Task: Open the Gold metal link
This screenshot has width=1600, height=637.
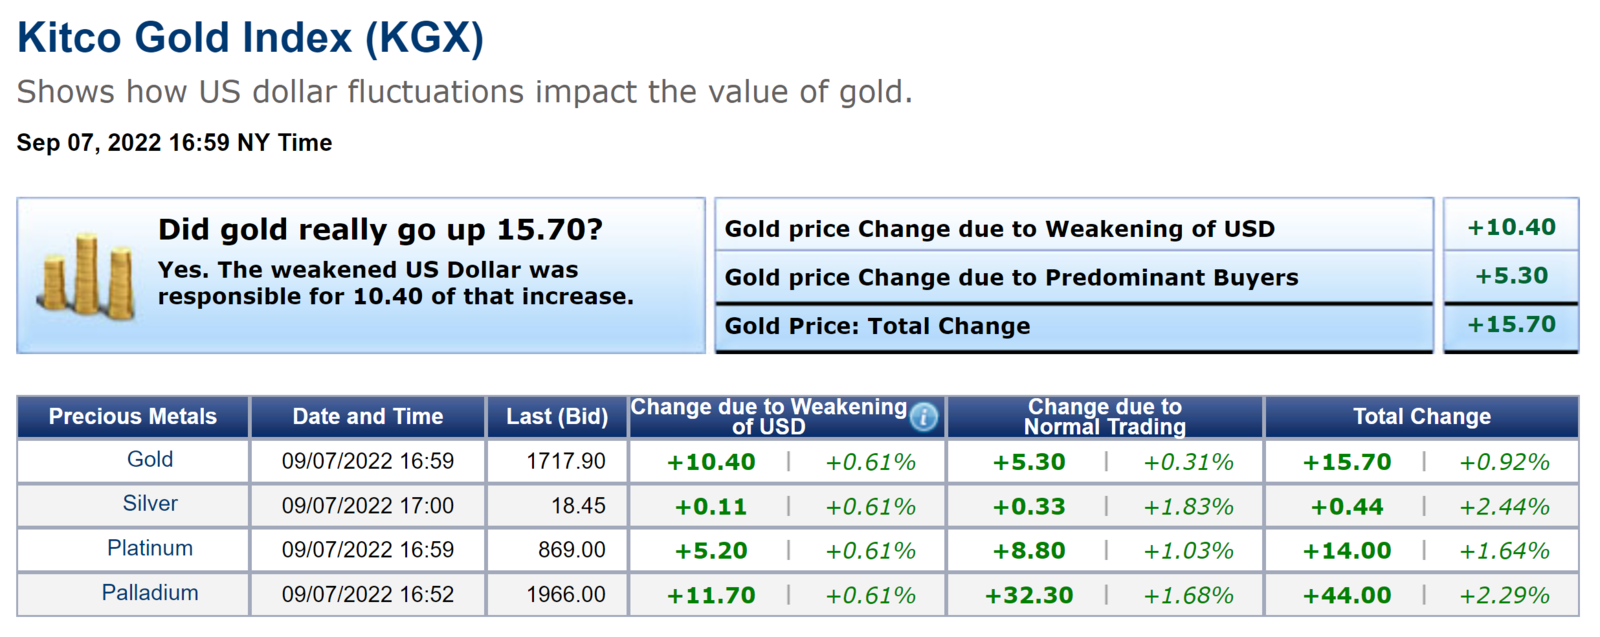Action: tap(150, 460)
